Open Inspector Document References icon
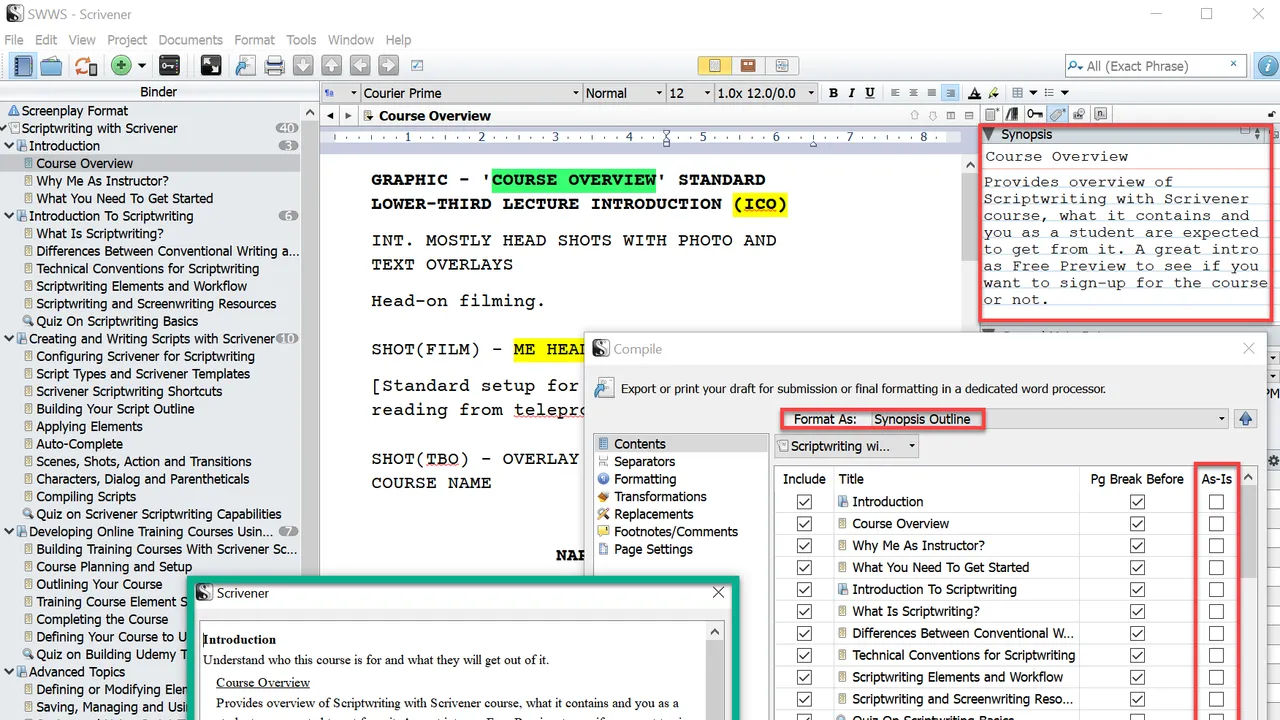 [1011, 115]
